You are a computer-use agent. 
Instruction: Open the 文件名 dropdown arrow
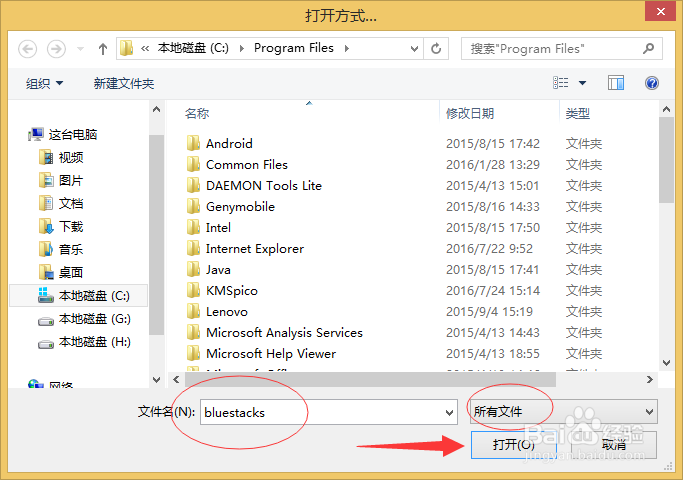point(449,412)
